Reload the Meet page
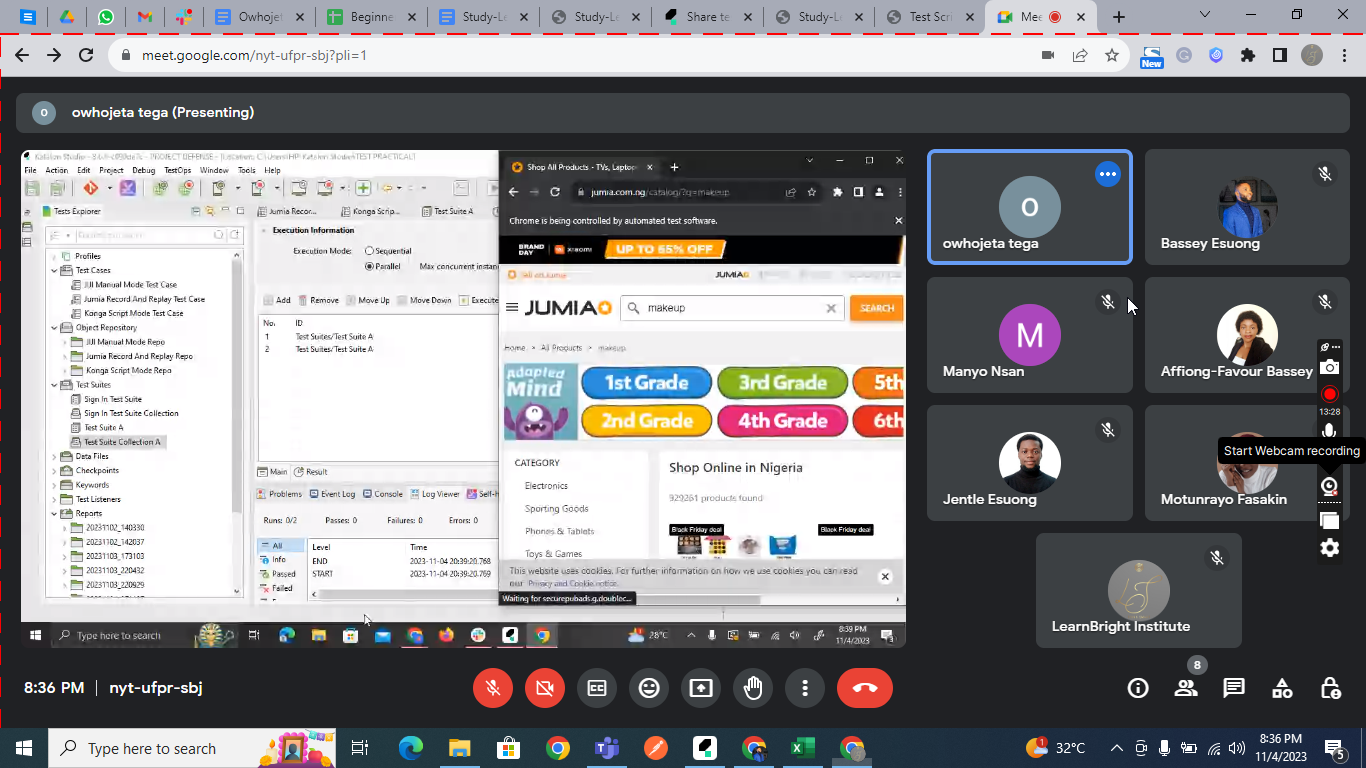 pos(87,55)
